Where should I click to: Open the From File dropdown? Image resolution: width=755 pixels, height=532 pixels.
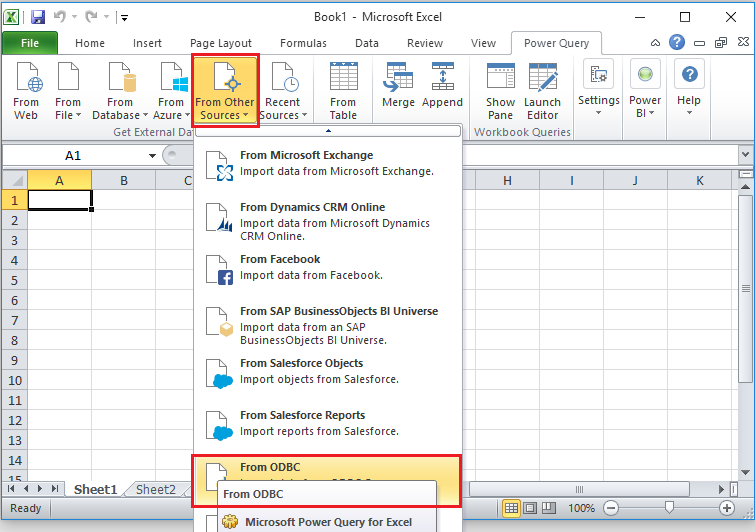[68, 91]
